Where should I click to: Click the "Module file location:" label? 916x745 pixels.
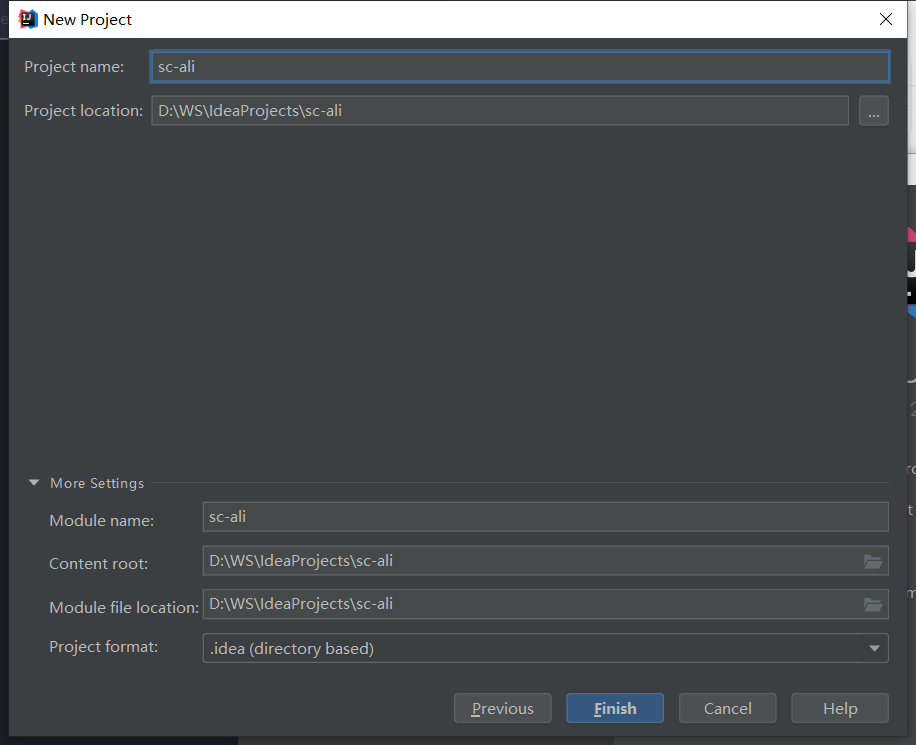tap(124, 608)
